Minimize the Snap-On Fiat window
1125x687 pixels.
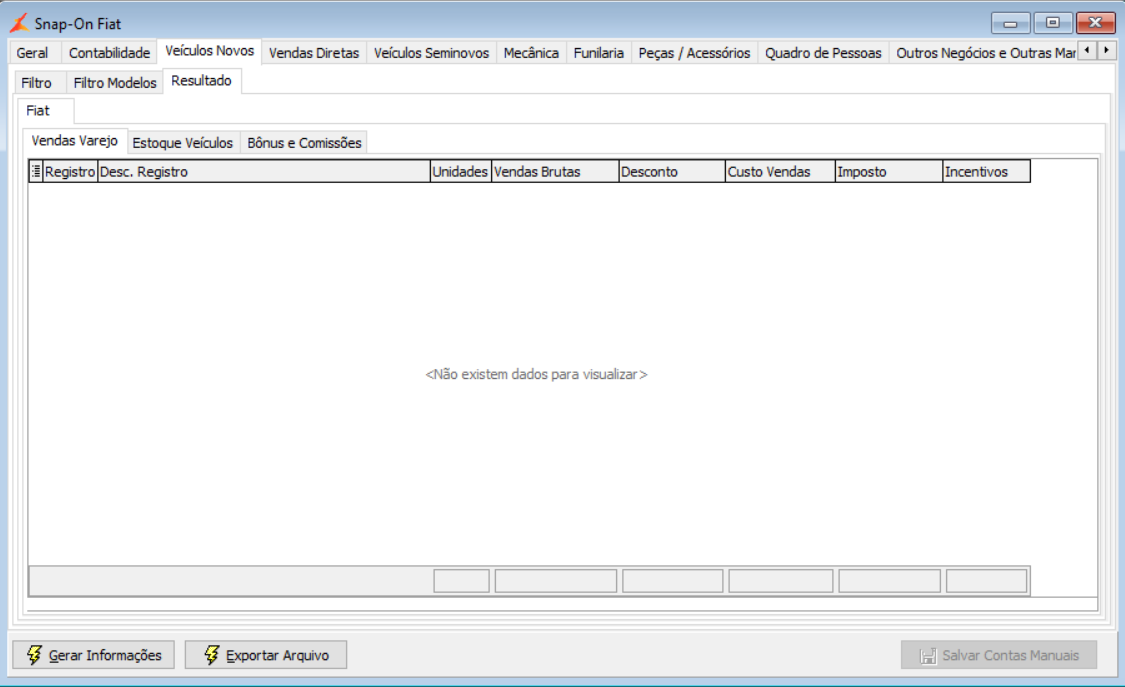click(x=1010, y=23)
